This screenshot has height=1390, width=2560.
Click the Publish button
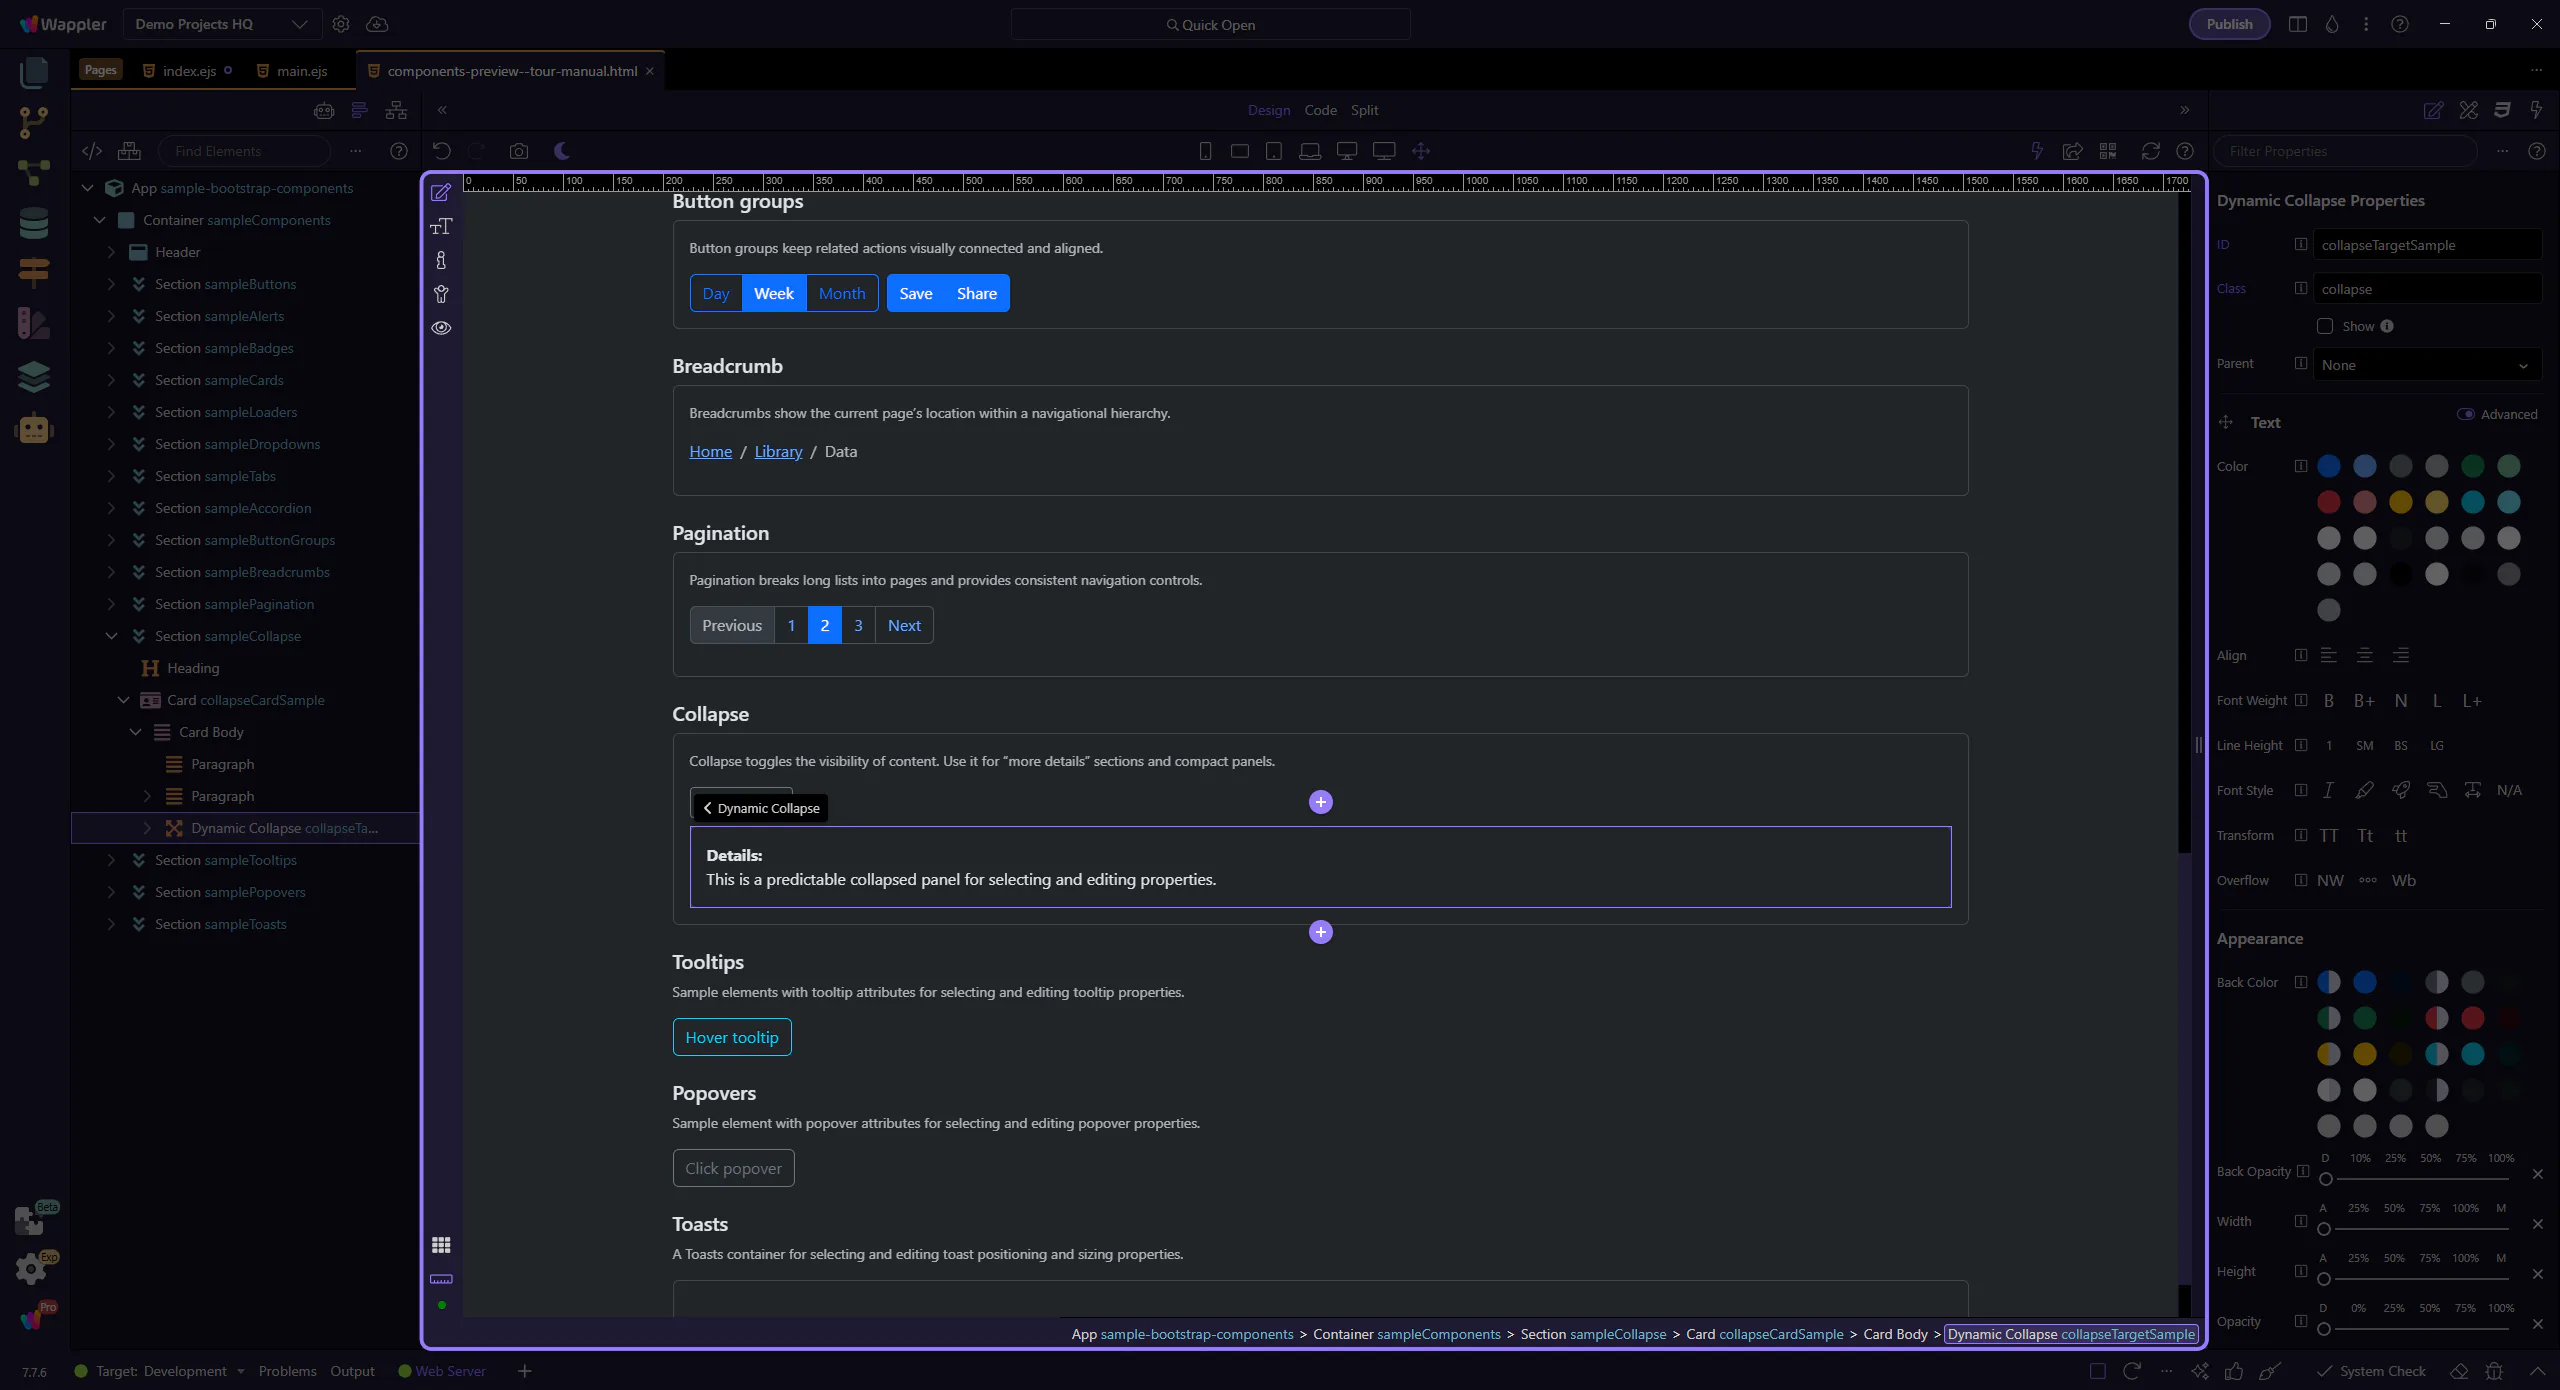point(2229,24)
